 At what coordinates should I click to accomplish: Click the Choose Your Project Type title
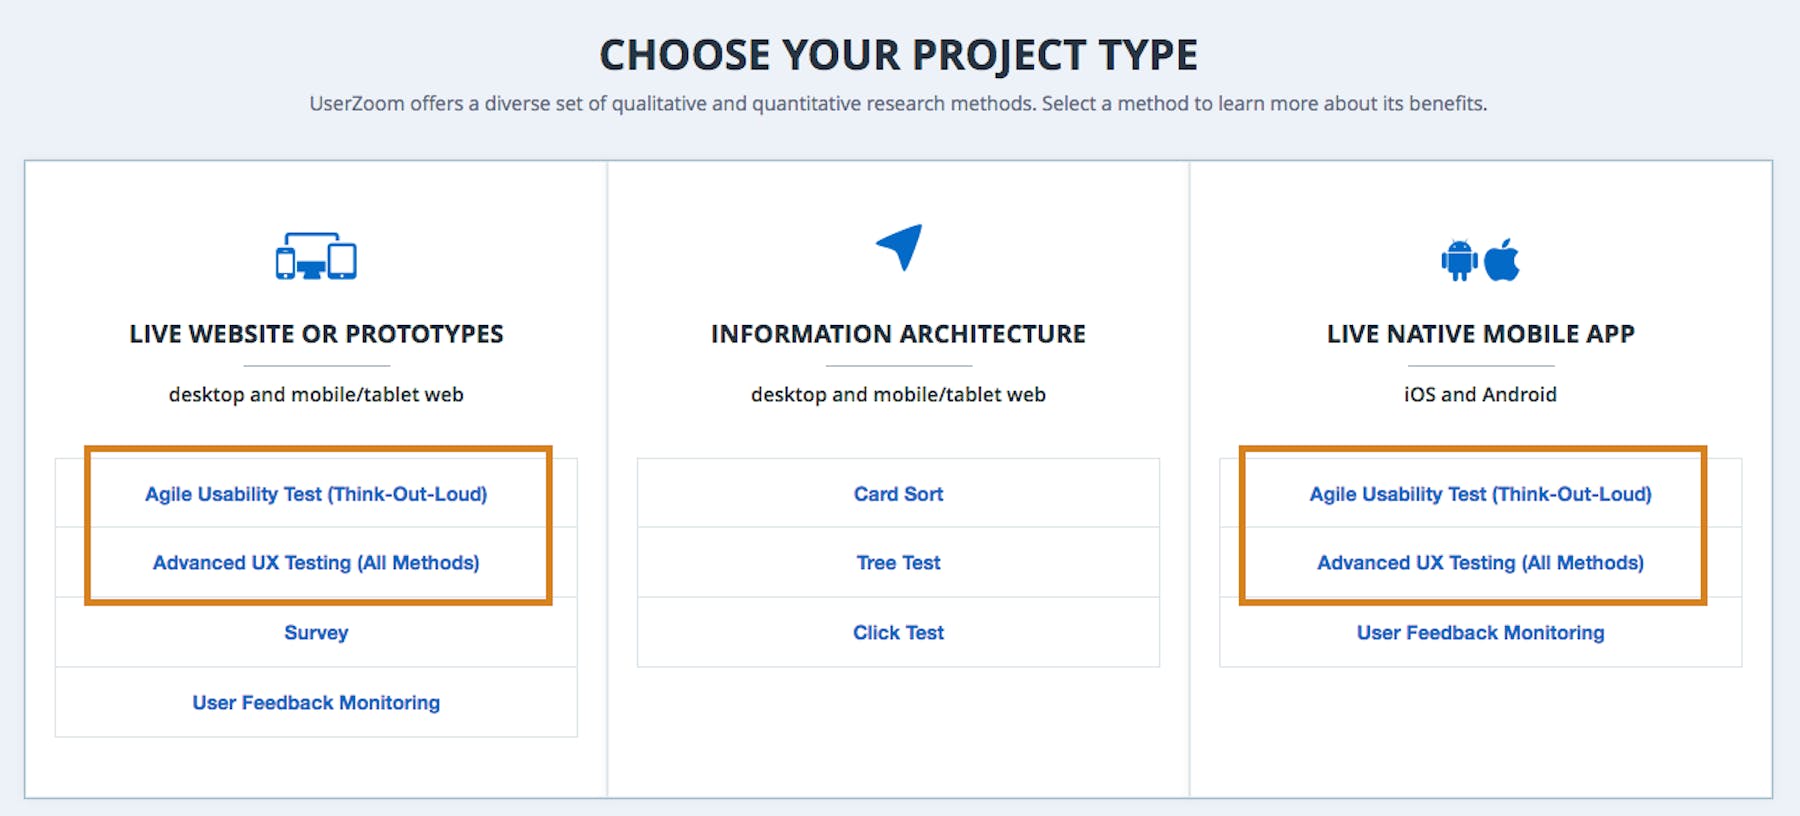[898, 55]
